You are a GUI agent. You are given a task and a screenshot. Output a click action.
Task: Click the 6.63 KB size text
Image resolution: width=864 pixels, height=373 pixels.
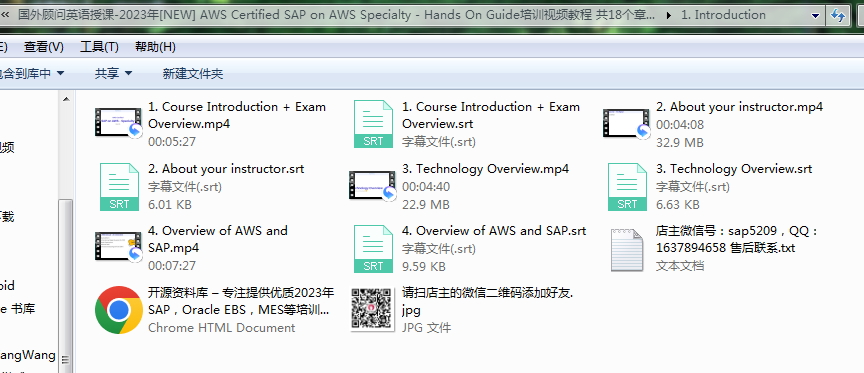677,204
